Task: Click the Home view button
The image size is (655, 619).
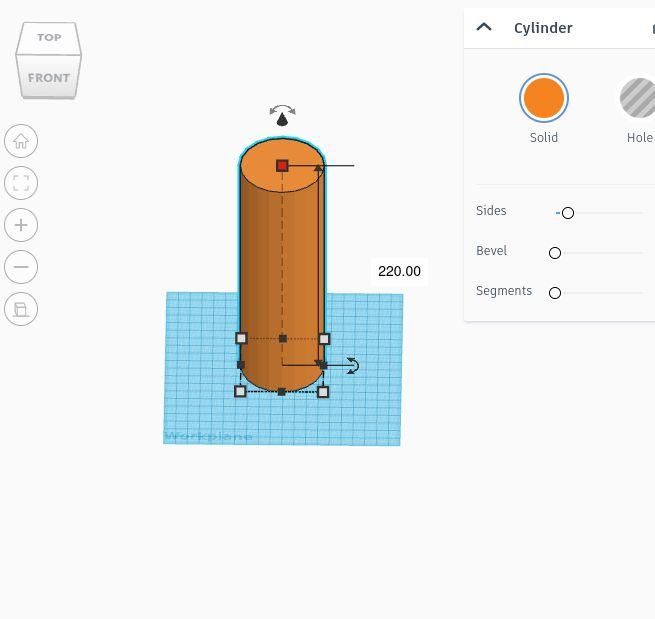Action: pyautogui.click(x=21, y=141)
